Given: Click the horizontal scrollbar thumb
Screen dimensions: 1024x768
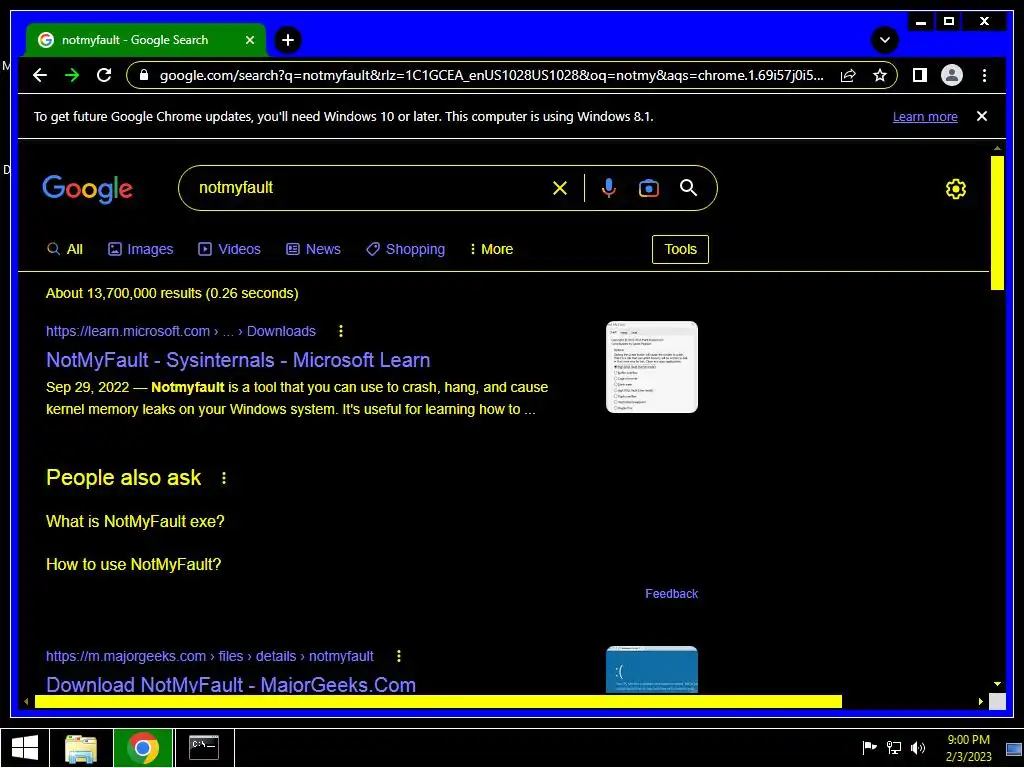Looking at the screenshot, I should [438, 701].
